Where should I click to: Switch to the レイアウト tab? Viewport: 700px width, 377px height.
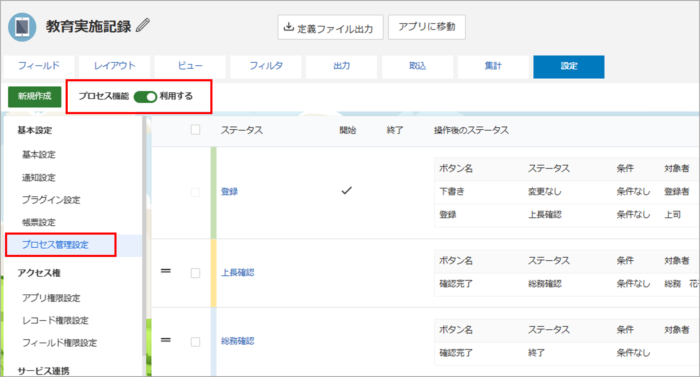114,66
